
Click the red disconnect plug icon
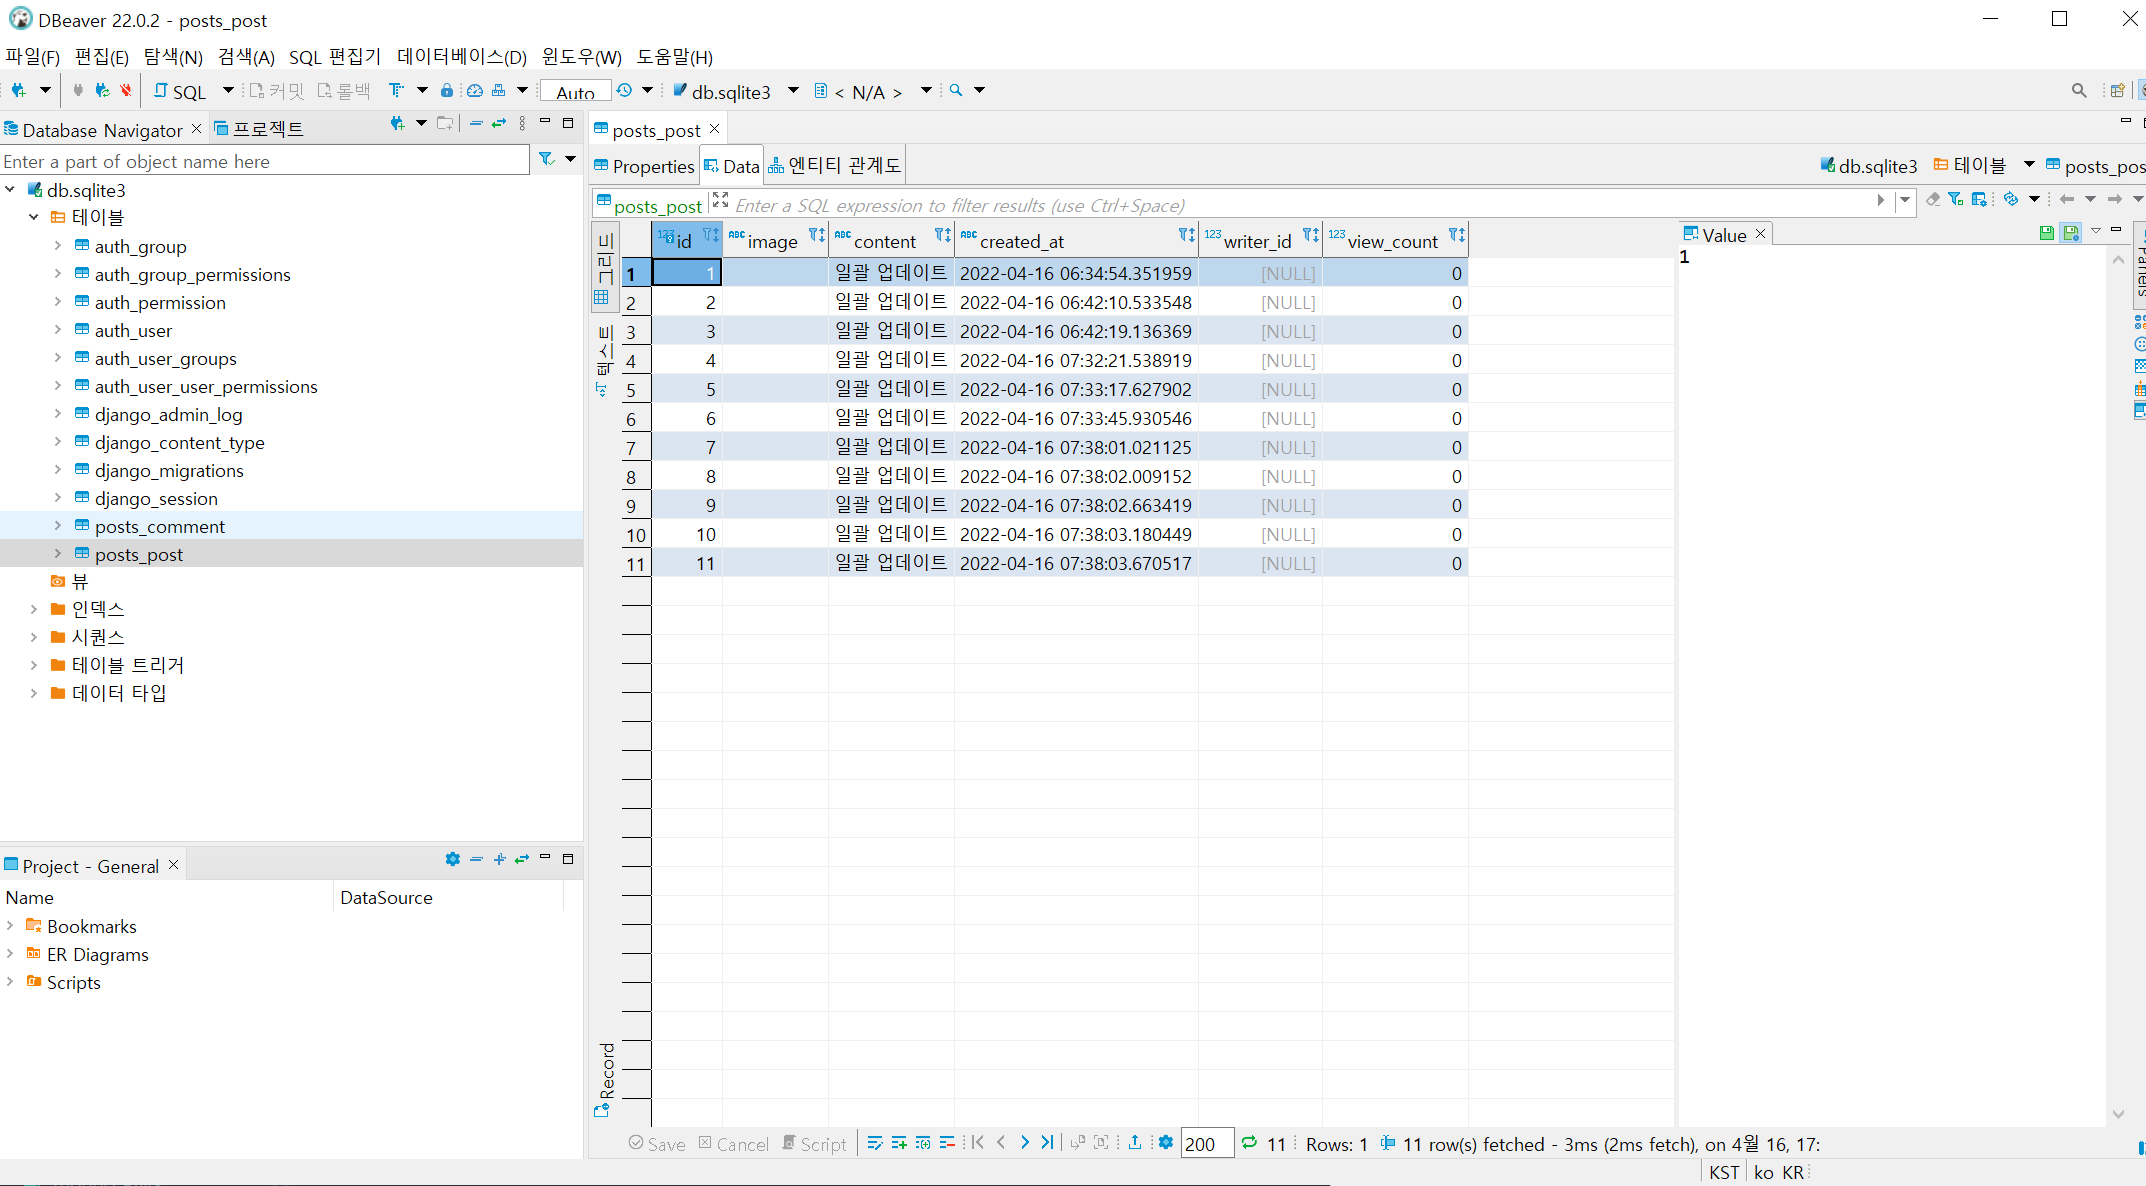126,90
